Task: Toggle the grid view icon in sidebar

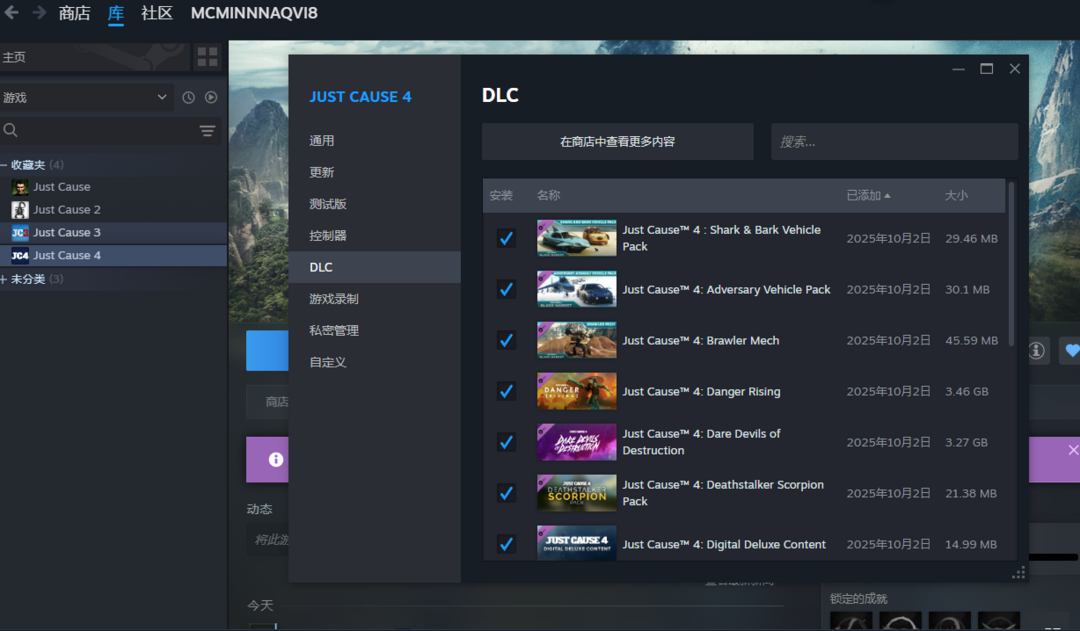Action: (x=207, y=57)
